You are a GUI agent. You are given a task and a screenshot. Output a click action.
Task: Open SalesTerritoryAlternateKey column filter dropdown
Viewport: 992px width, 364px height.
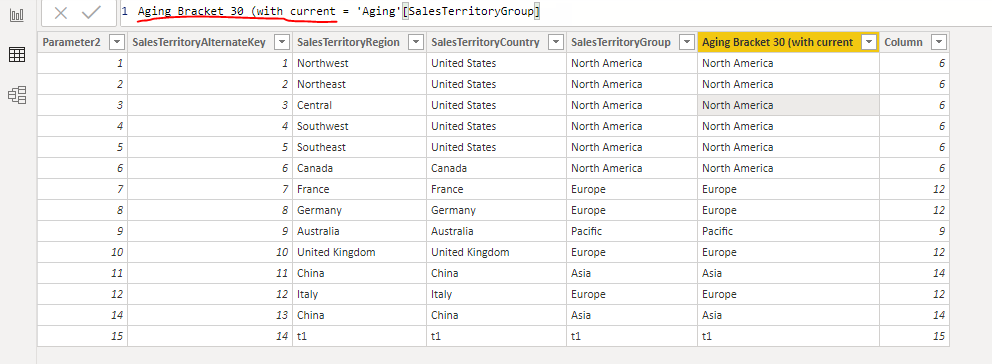[x=282, y=42]
